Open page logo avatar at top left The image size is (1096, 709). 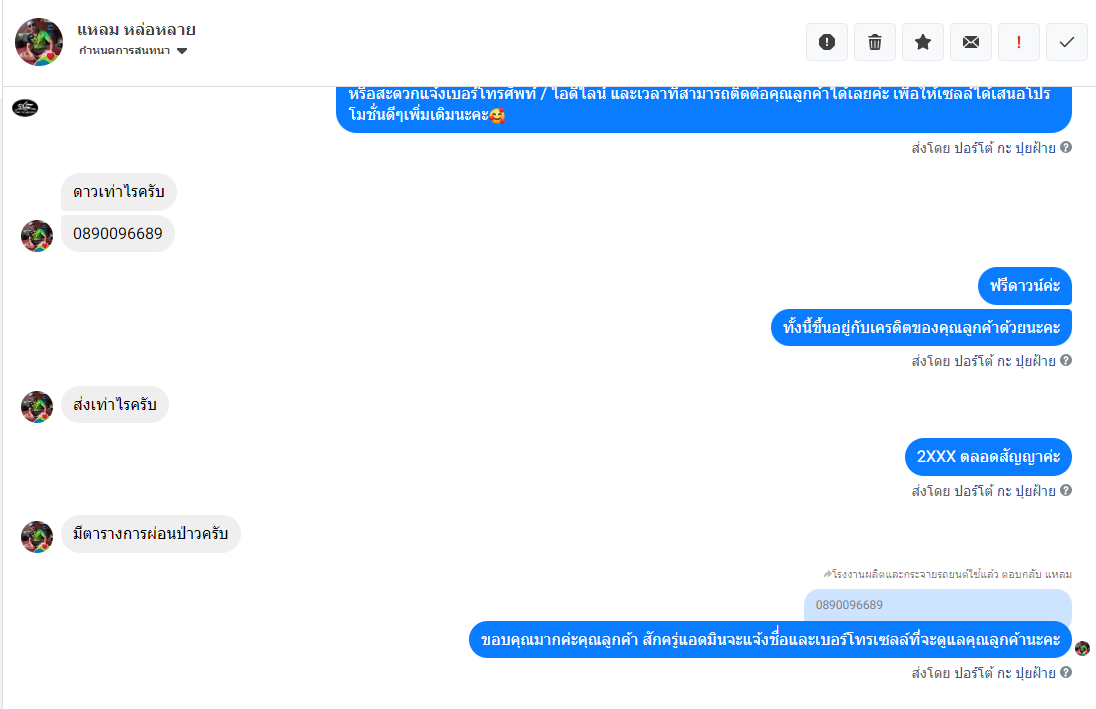pyautogui.click(x=25, y=108)
